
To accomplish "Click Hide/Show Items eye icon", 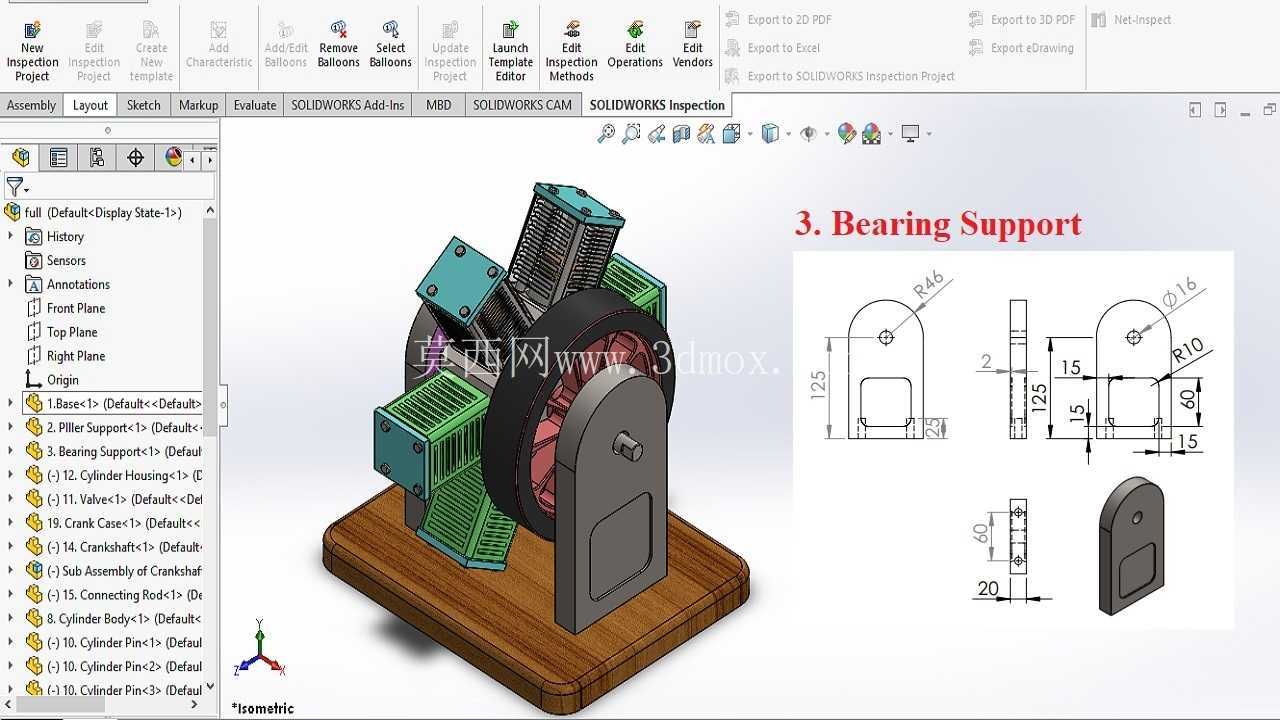I will pyautogui.click(x=809, y=133).
